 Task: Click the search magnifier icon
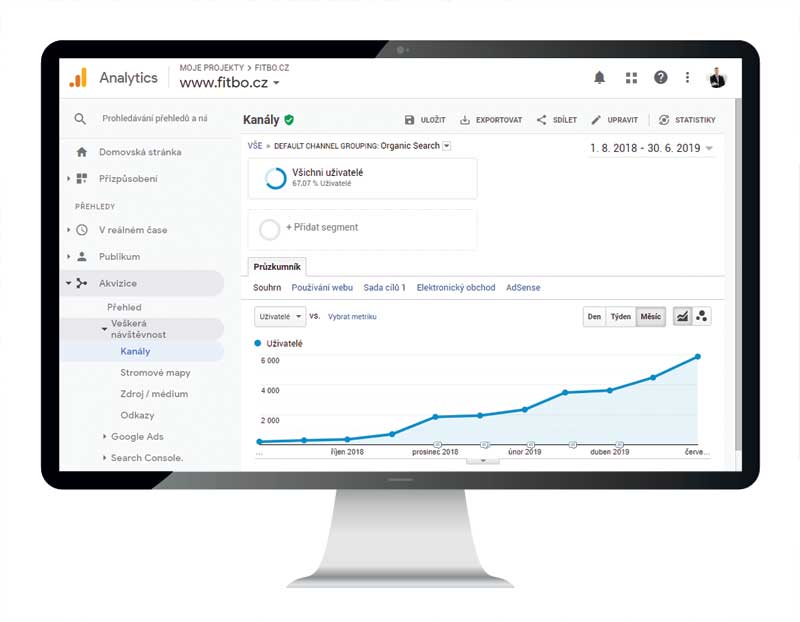click(80, 119)
